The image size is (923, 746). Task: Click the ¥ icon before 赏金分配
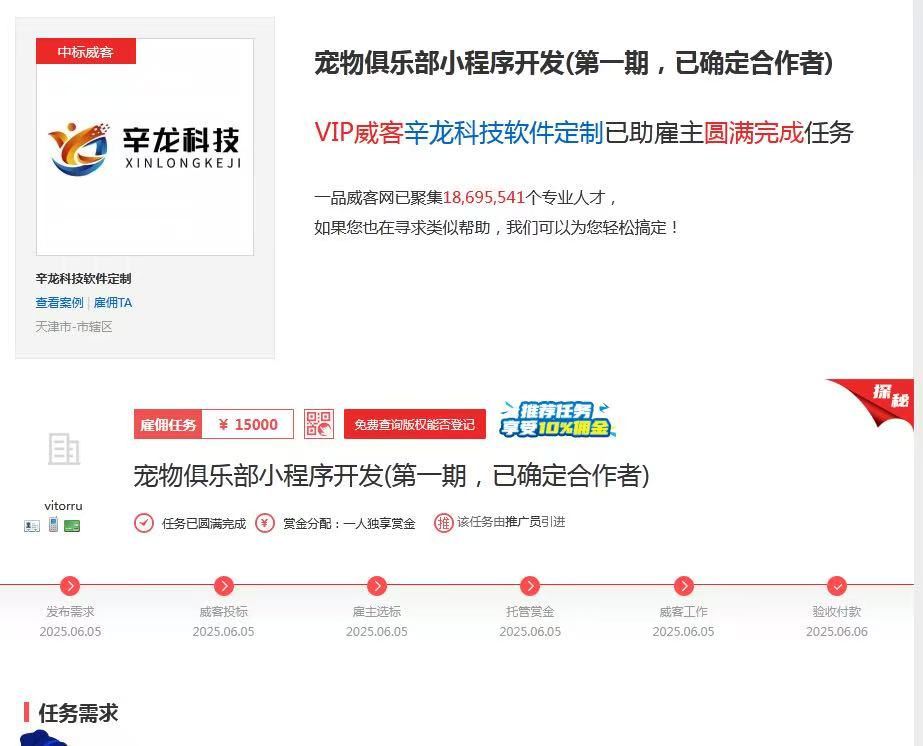[x=267, y=522]
